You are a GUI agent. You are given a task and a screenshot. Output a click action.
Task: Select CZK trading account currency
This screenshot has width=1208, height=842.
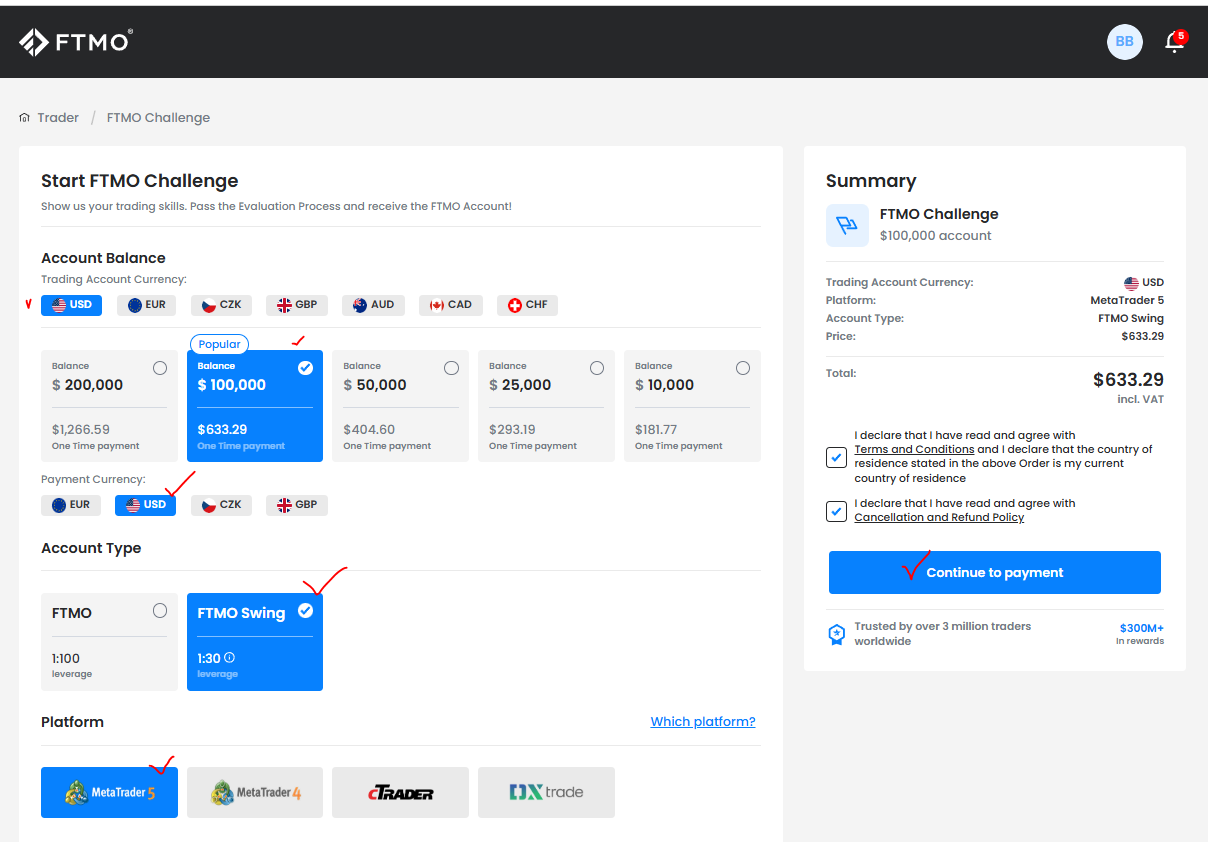click(x=222, y=305)
